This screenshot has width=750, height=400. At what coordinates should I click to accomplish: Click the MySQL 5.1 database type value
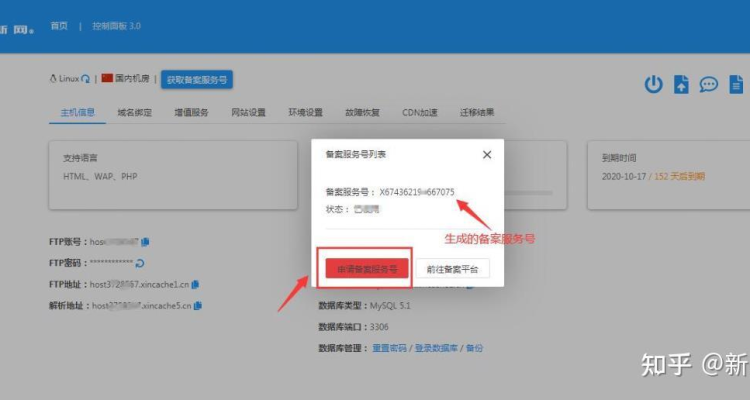390,306
